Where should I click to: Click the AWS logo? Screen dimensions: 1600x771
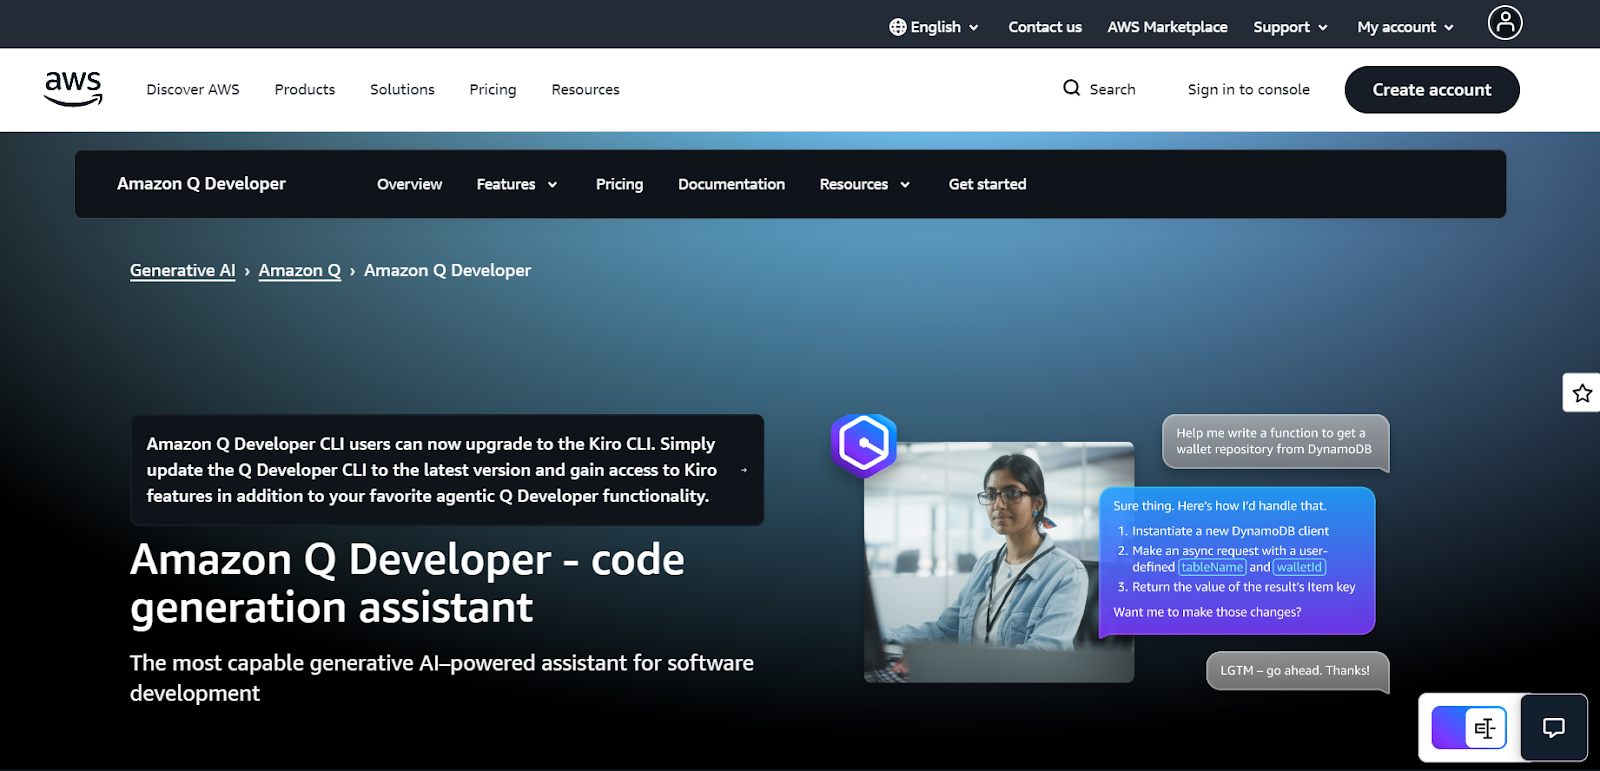pyautogui.click(x=73, y=89)
